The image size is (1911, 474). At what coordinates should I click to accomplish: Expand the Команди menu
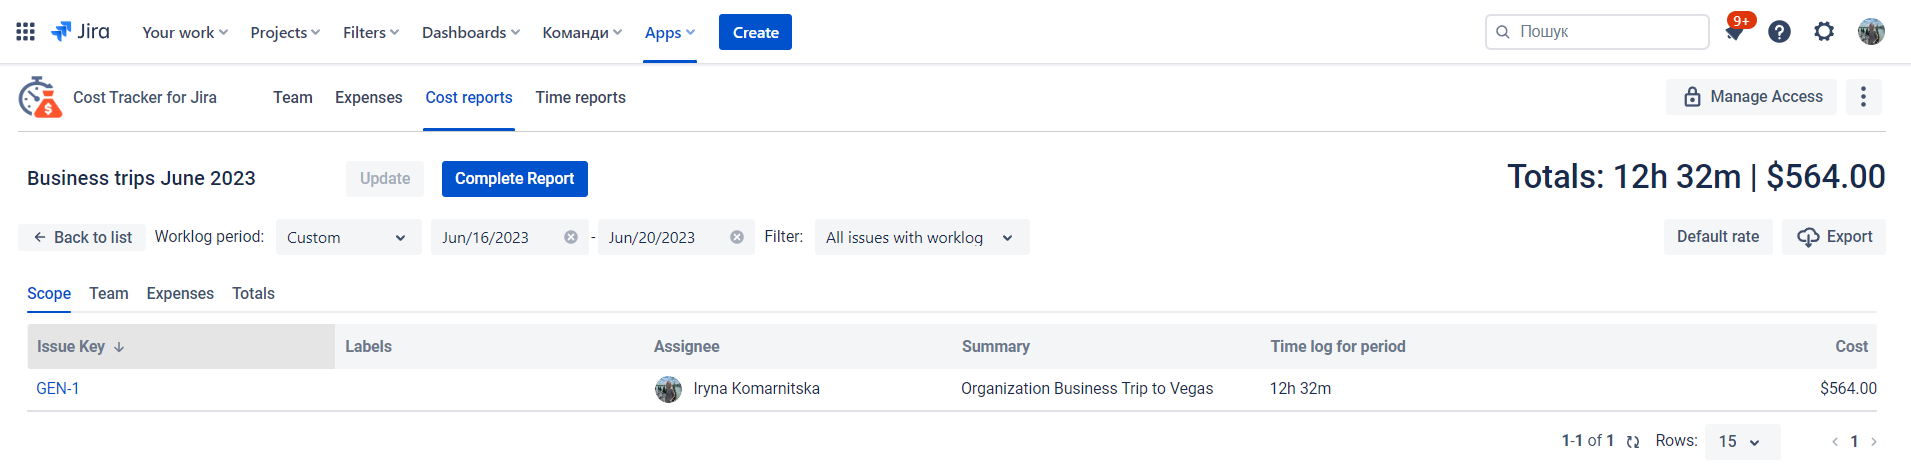(582, 32)
